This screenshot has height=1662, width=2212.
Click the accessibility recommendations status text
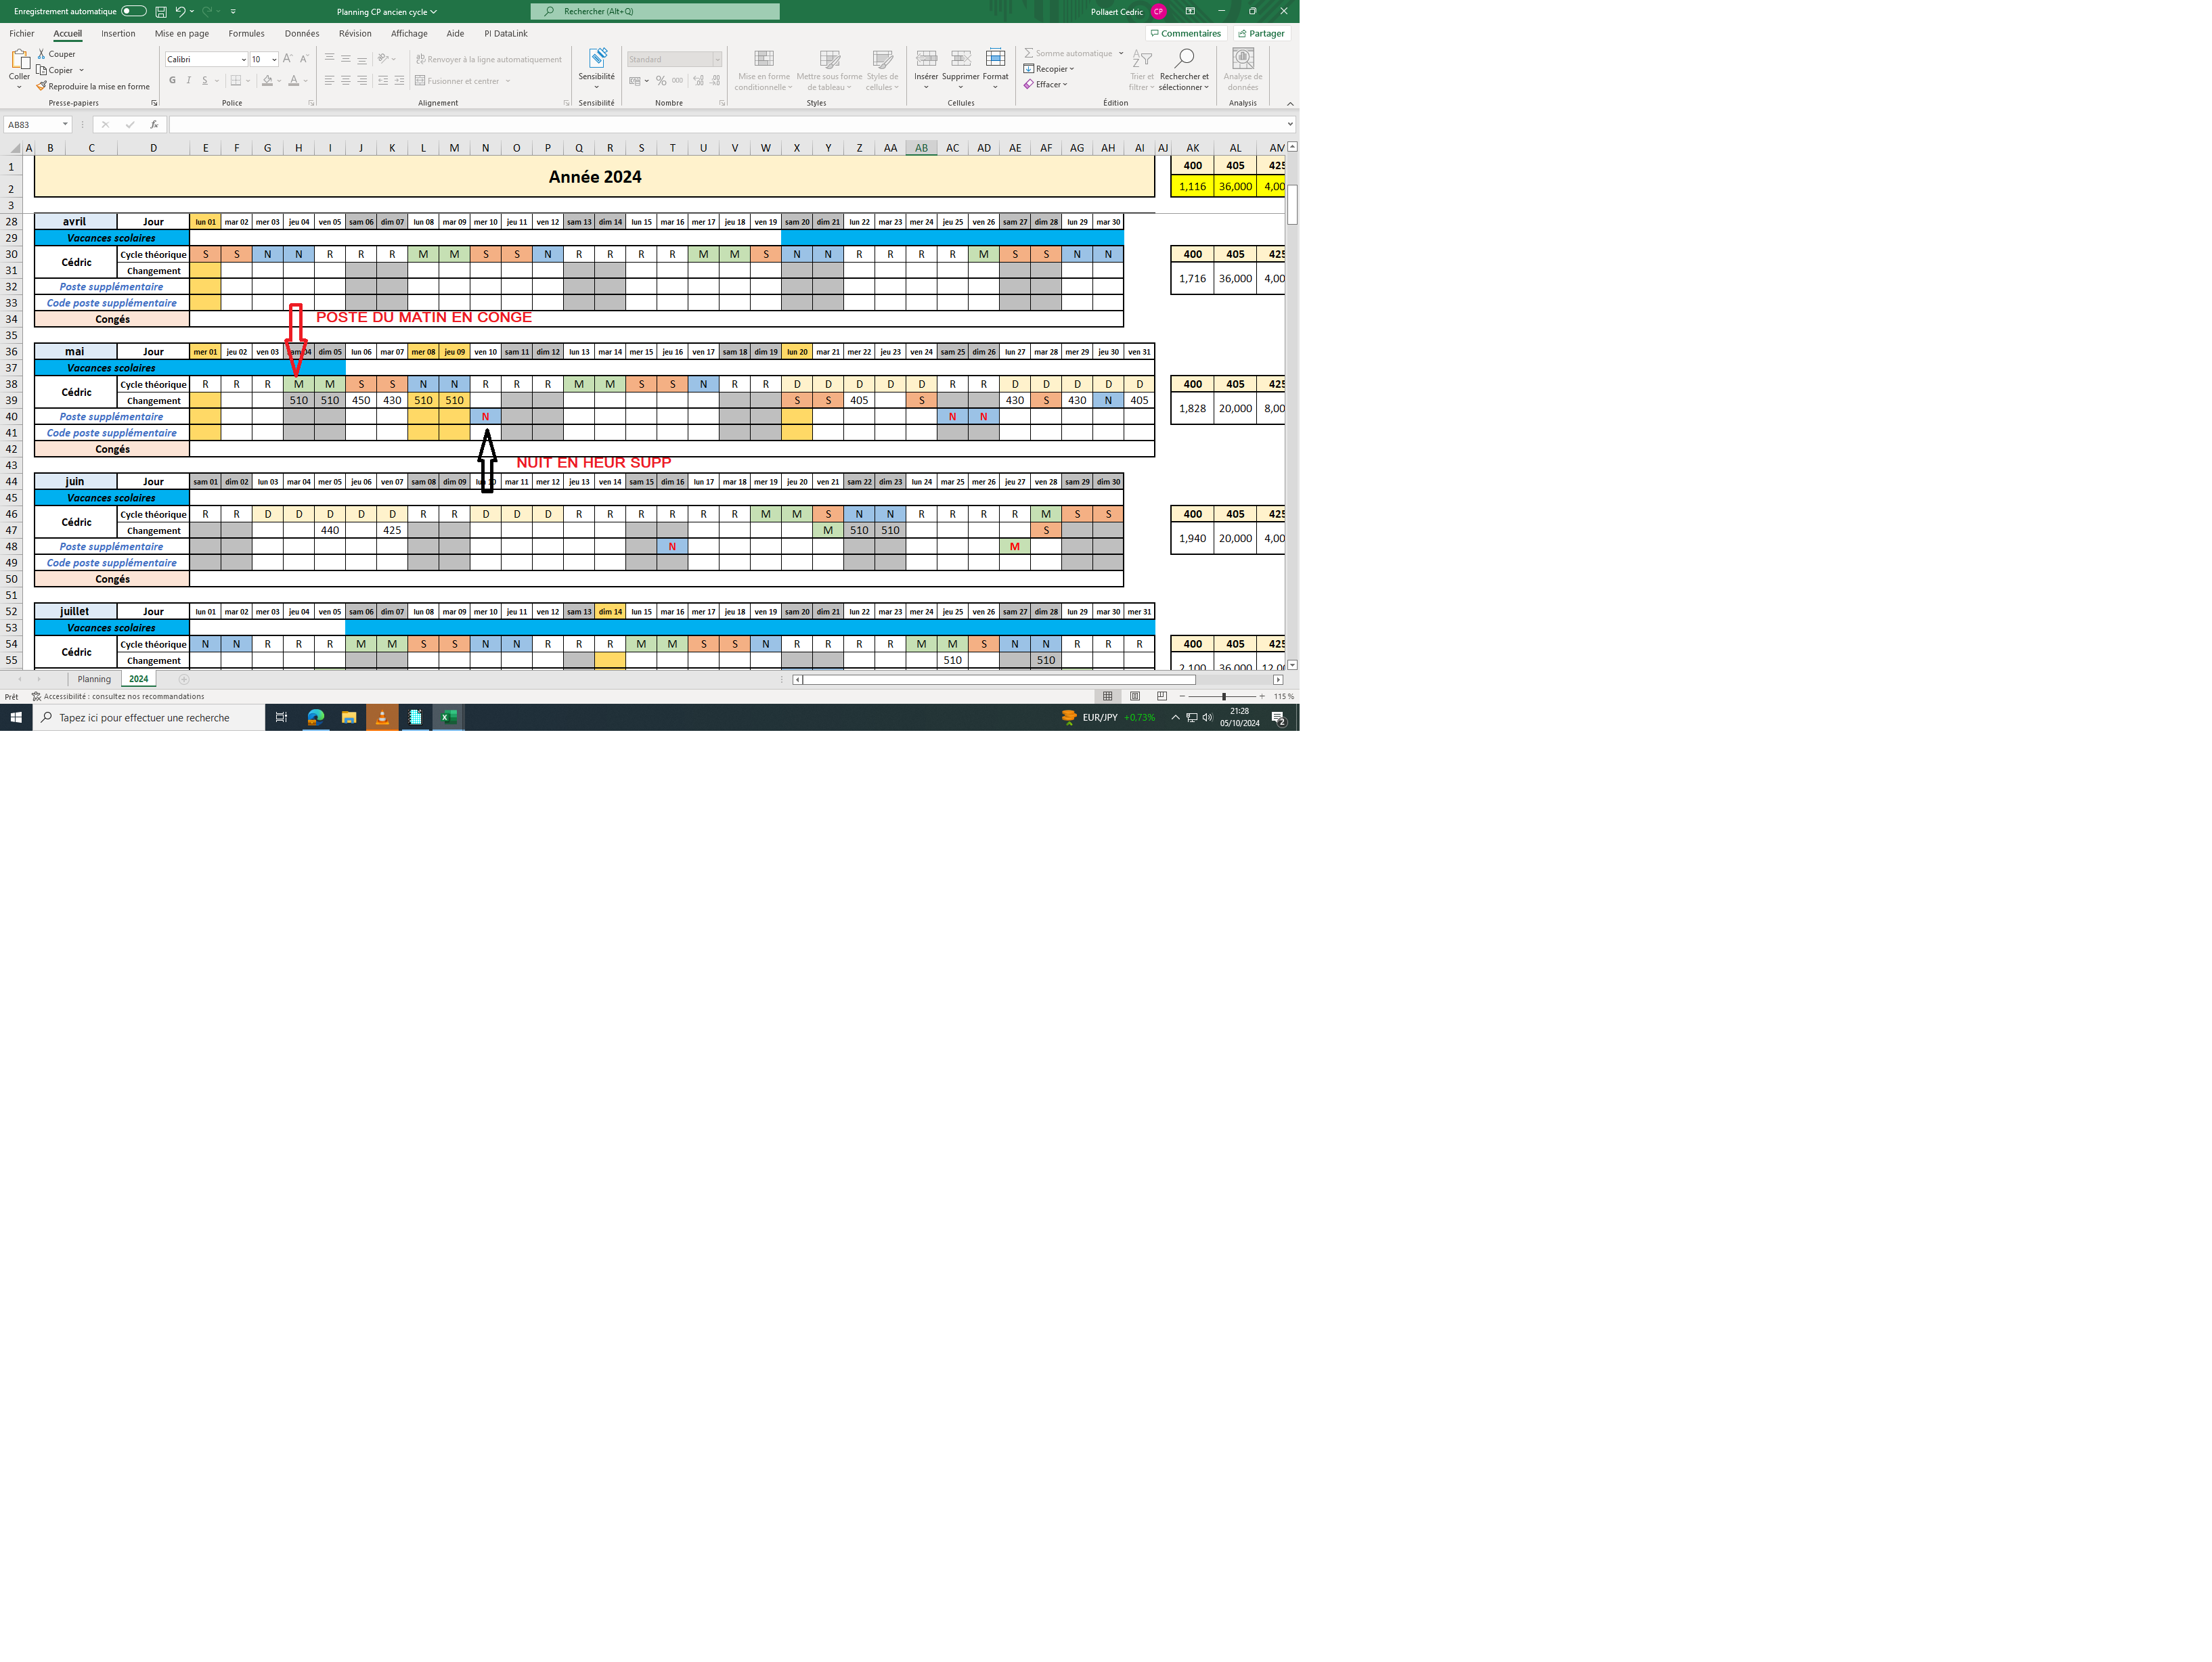[118, 696]
